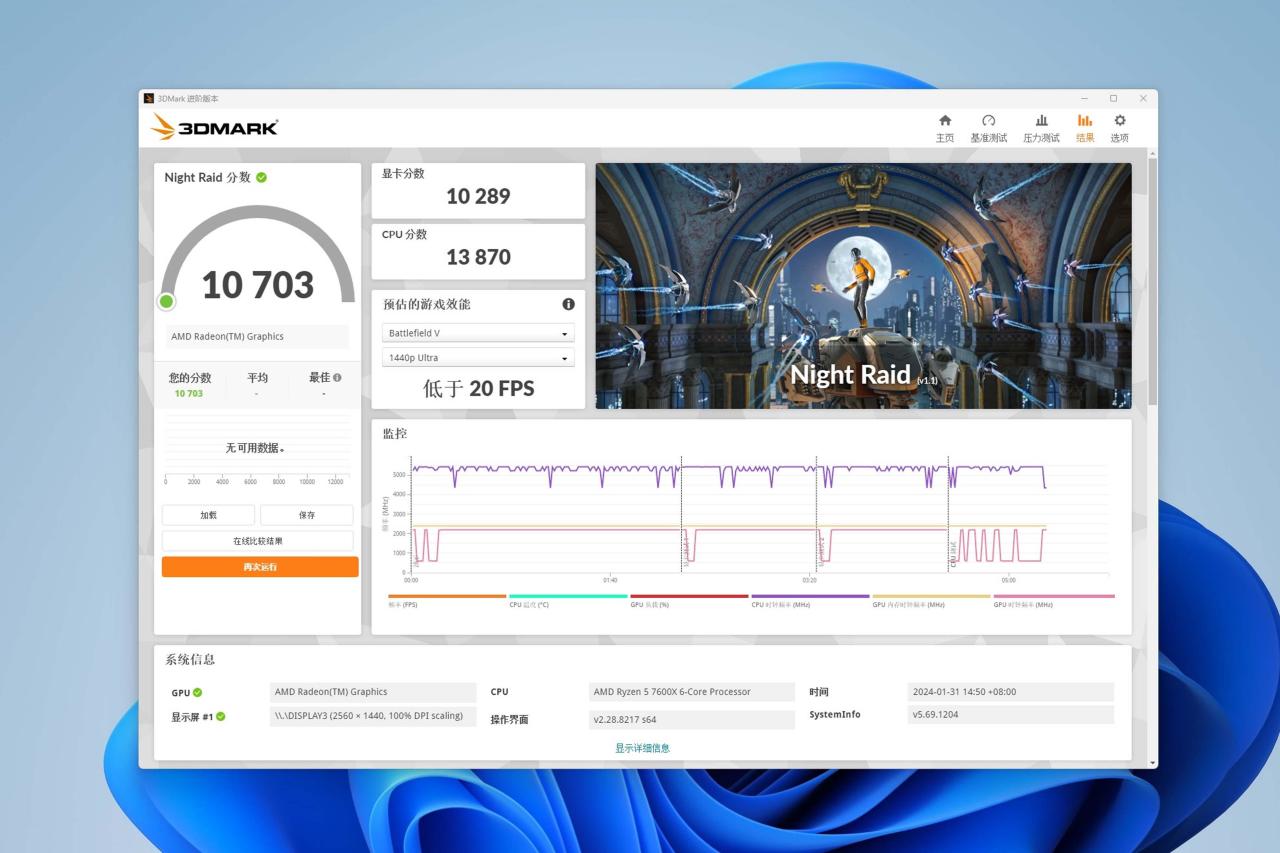Image resolution: width=1280 pixels, height=853 pixels.
Task: Click the 低于 20 FPS estimate text
Action: (478, 389)
